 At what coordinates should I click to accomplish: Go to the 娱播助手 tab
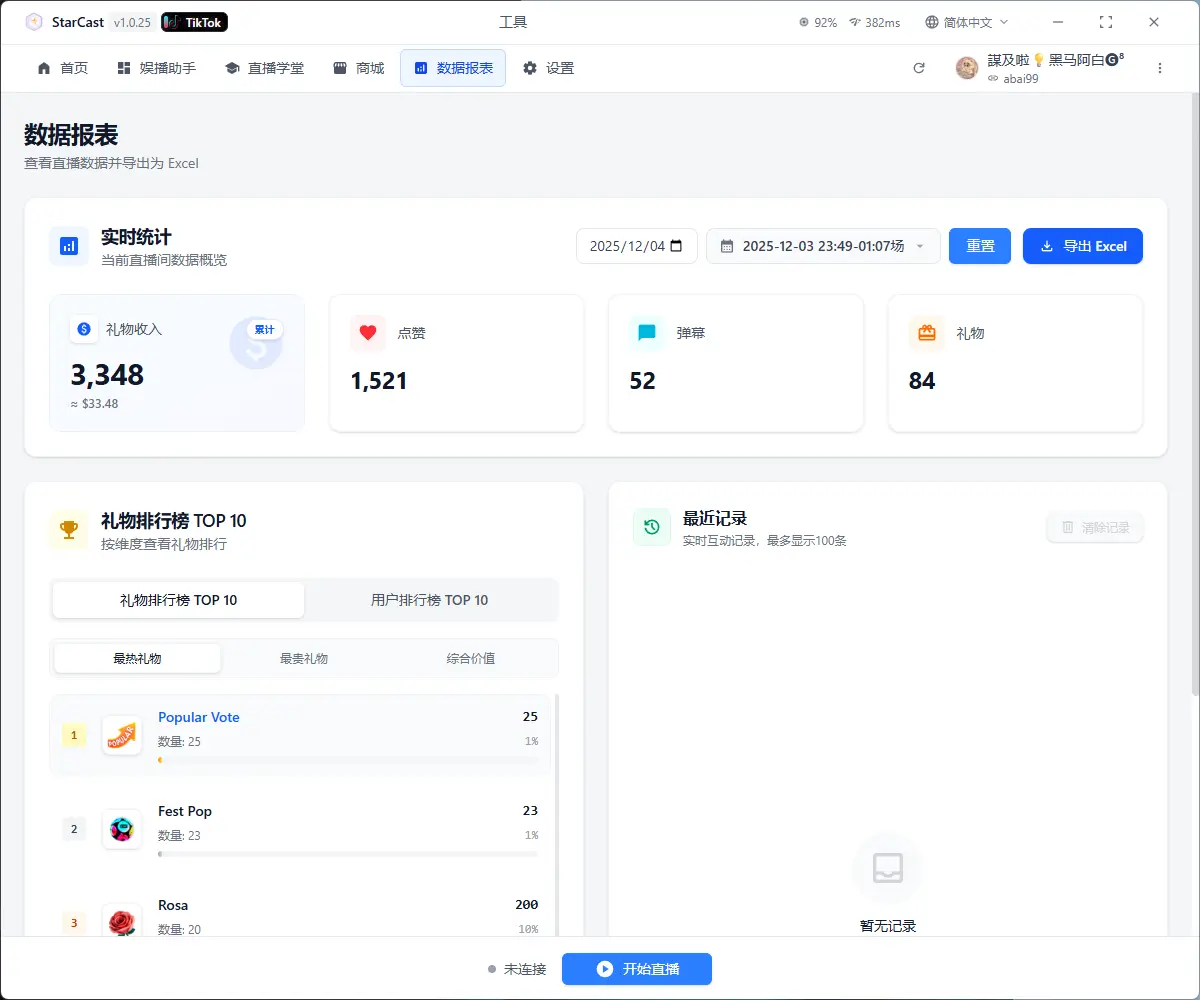(157, 68)
